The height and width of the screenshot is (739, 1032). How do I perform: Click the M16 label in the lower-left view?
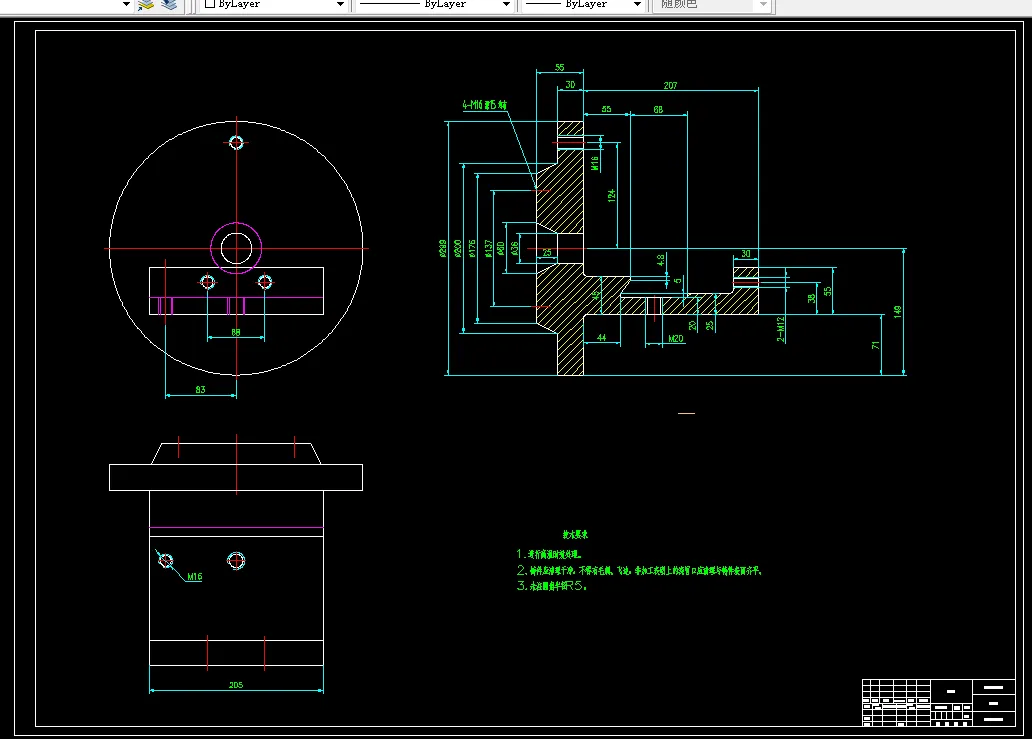[194, 577]
